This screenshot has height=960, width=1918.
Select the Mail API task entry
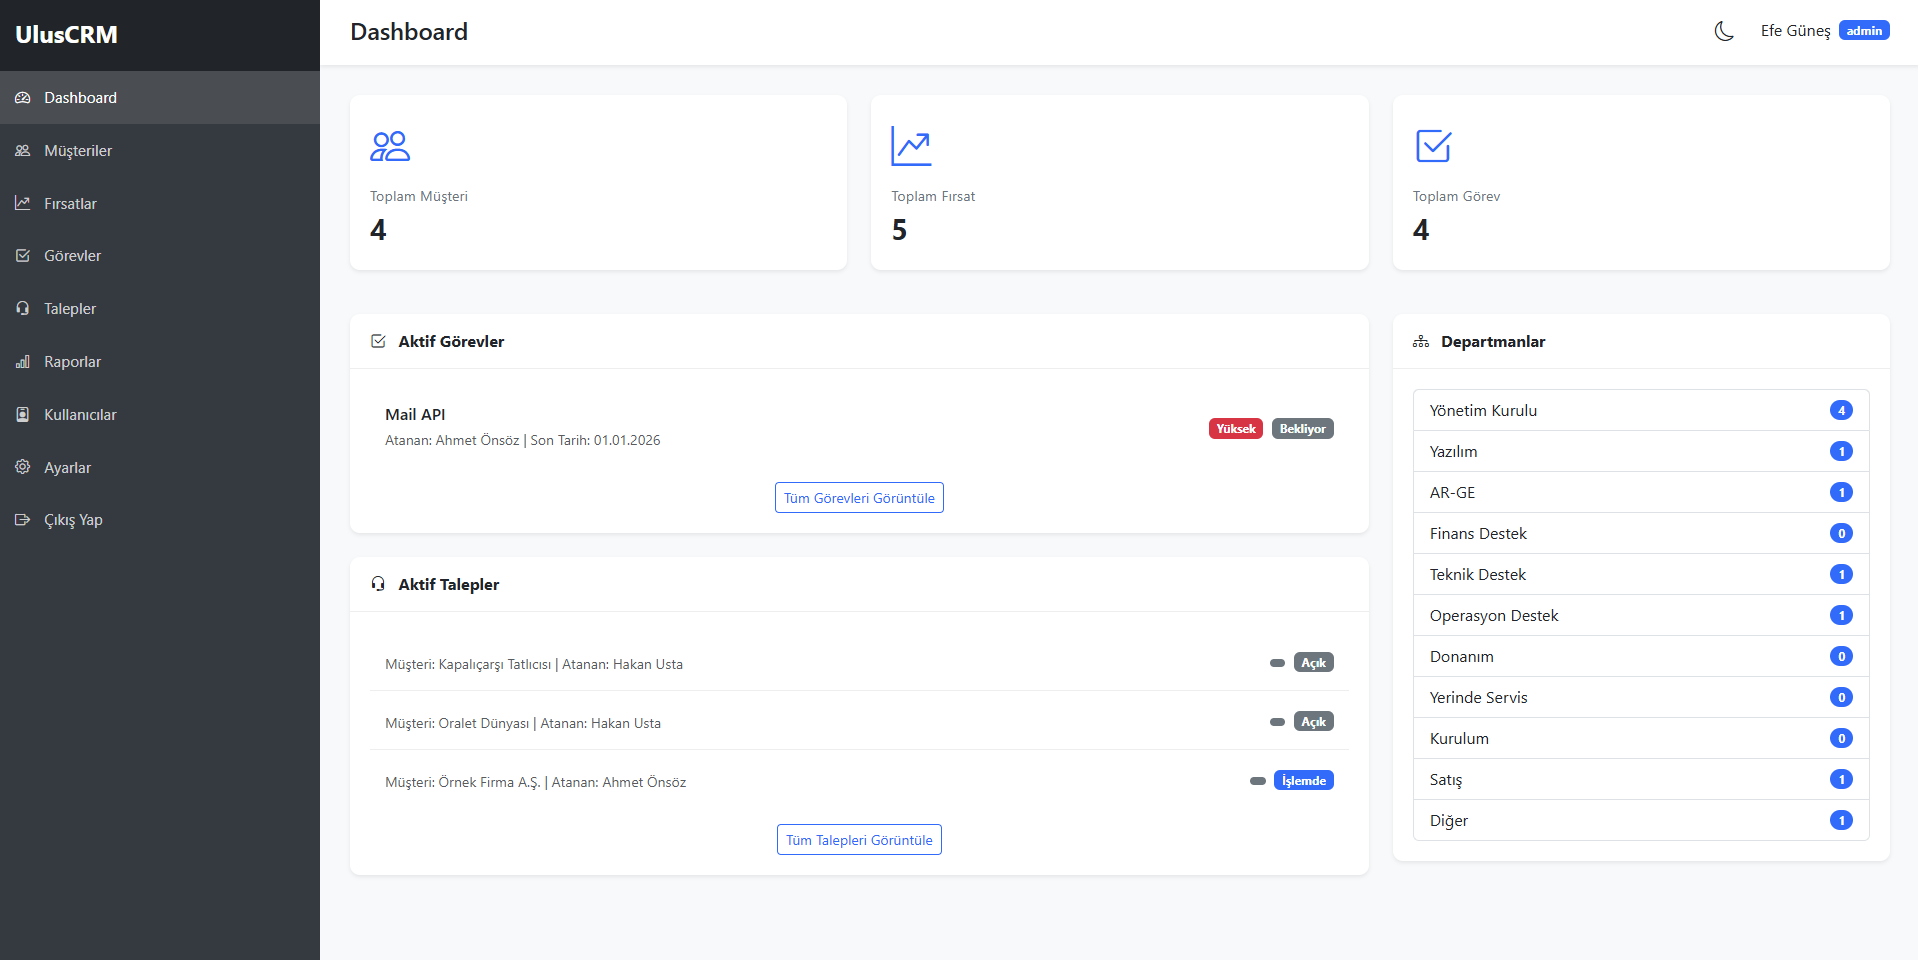click(415, 415)
